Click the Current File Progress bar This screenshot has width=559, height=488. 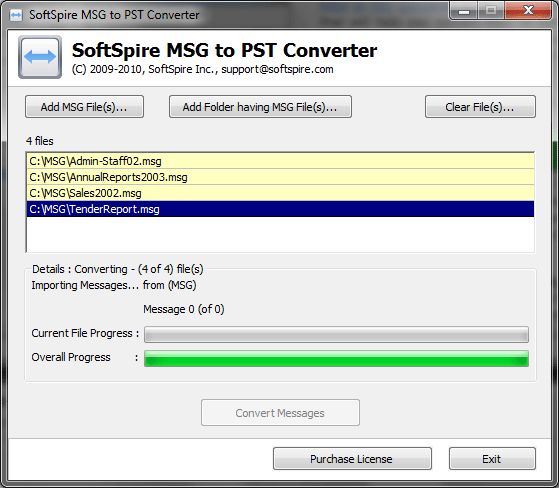(336, 334)
